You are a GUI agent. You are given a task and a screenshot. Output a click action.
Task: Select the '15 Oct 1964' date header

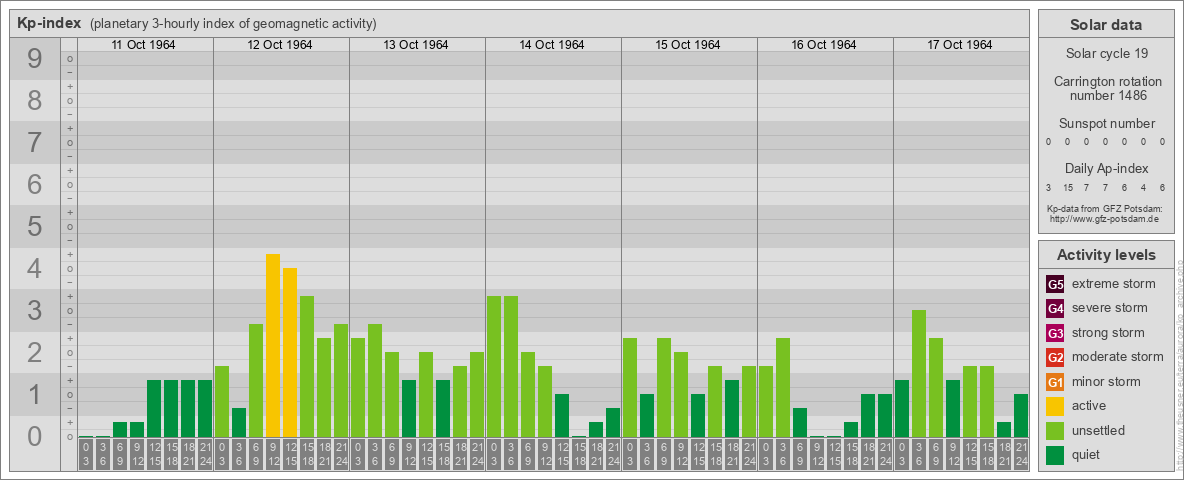(688, 45)
